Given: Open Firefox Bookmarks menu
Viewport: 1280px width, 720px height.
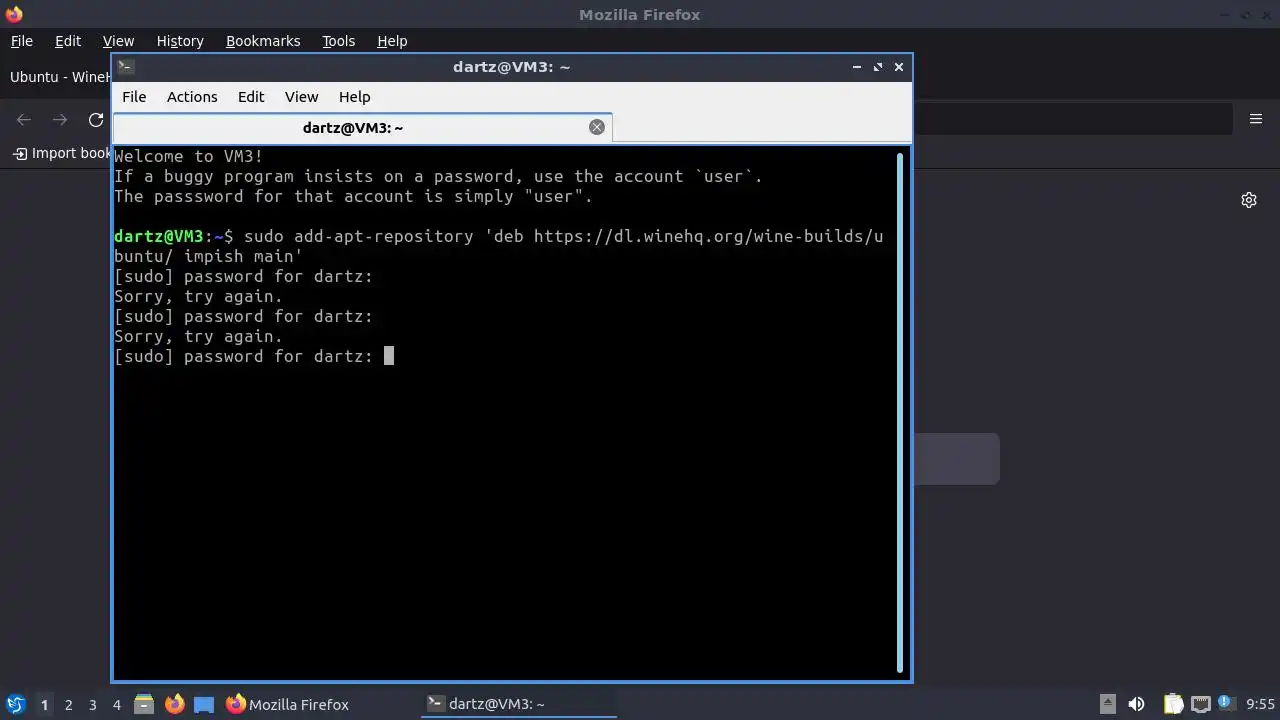Looking at the screenshot, I should click(x=263, y=41).
